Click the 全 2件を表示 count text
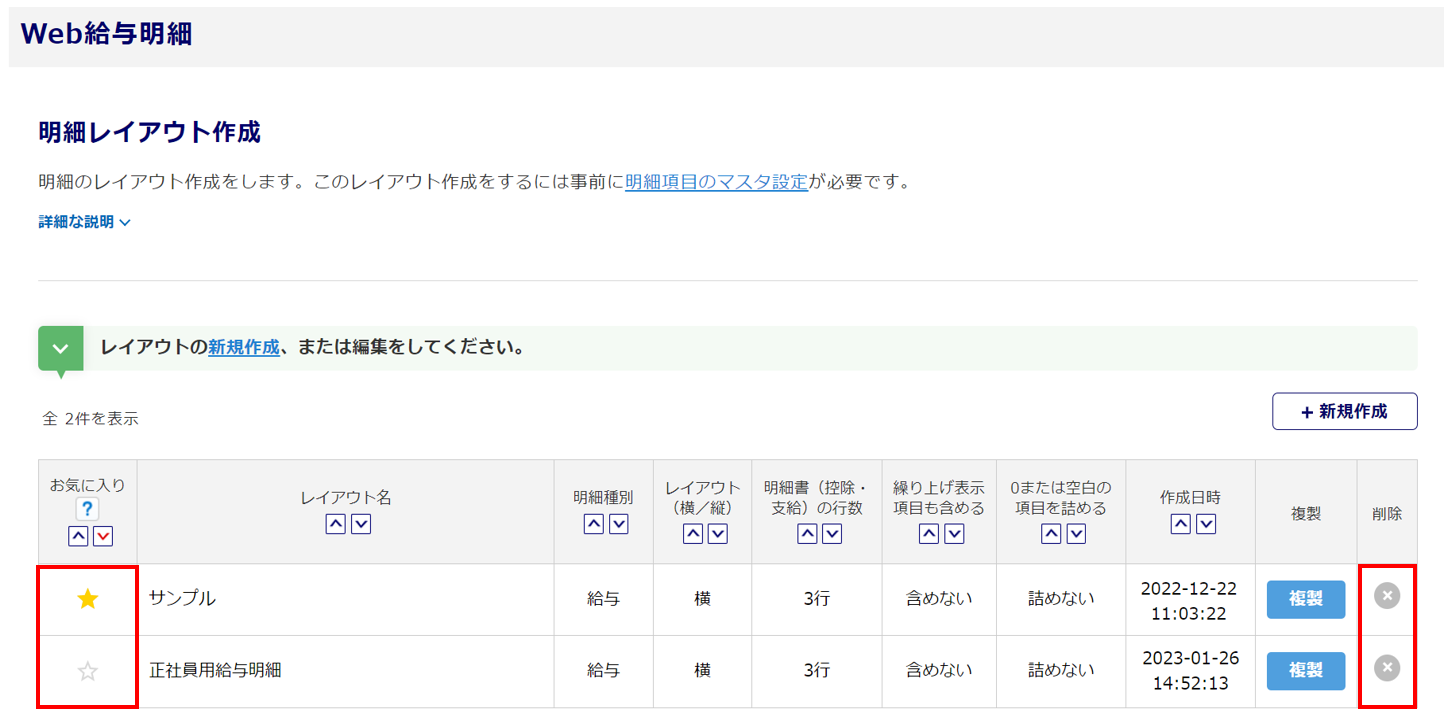The width and height of the screenshot is (1448, 726). pos(90,419)
